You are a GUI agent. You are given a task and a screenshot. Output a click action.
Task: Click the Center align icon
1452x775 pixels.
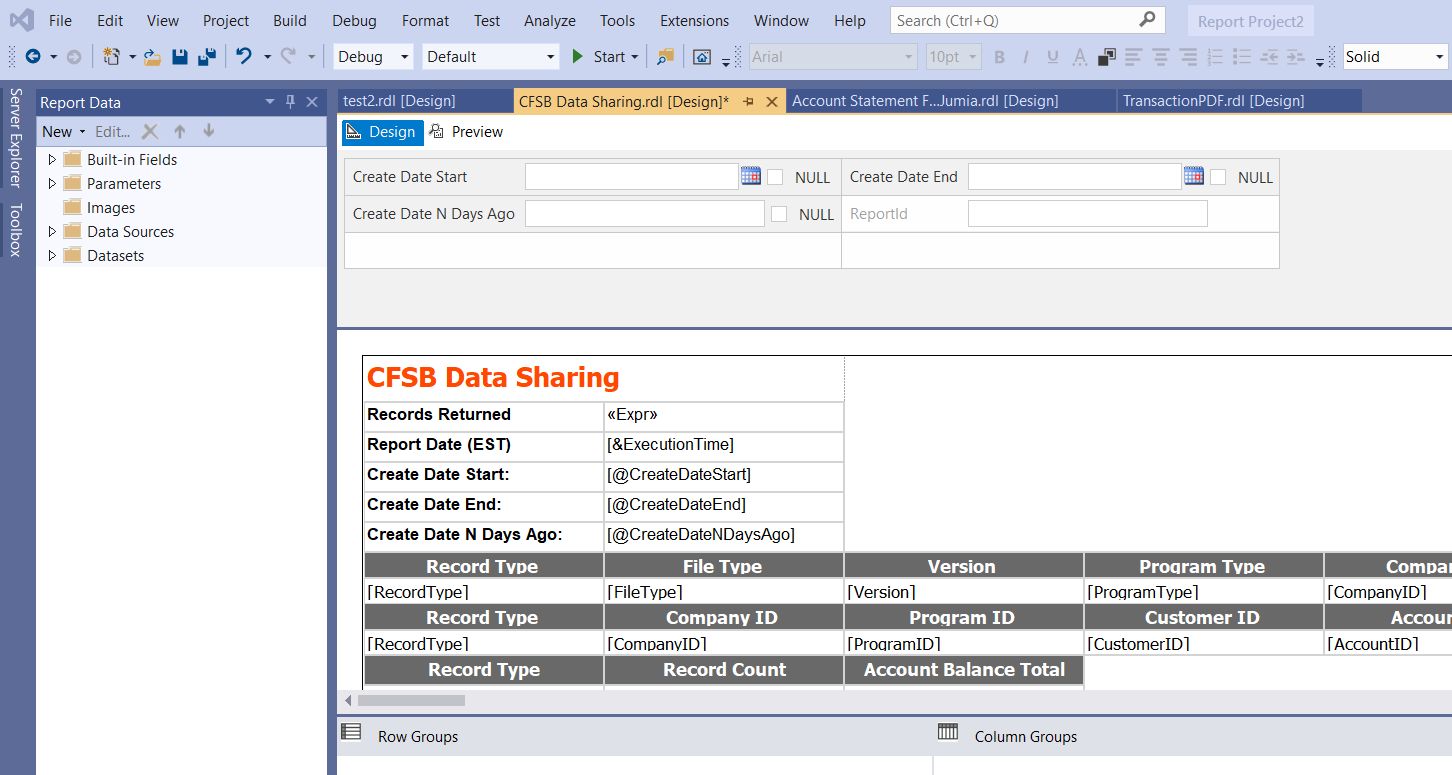[1160, 57]
